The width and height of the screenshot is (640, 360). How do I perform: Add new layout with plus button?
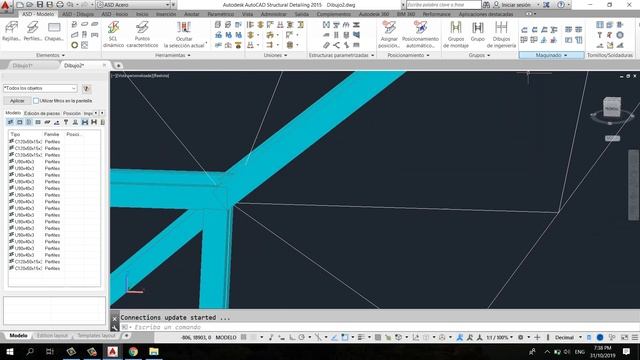click(127, 336)
